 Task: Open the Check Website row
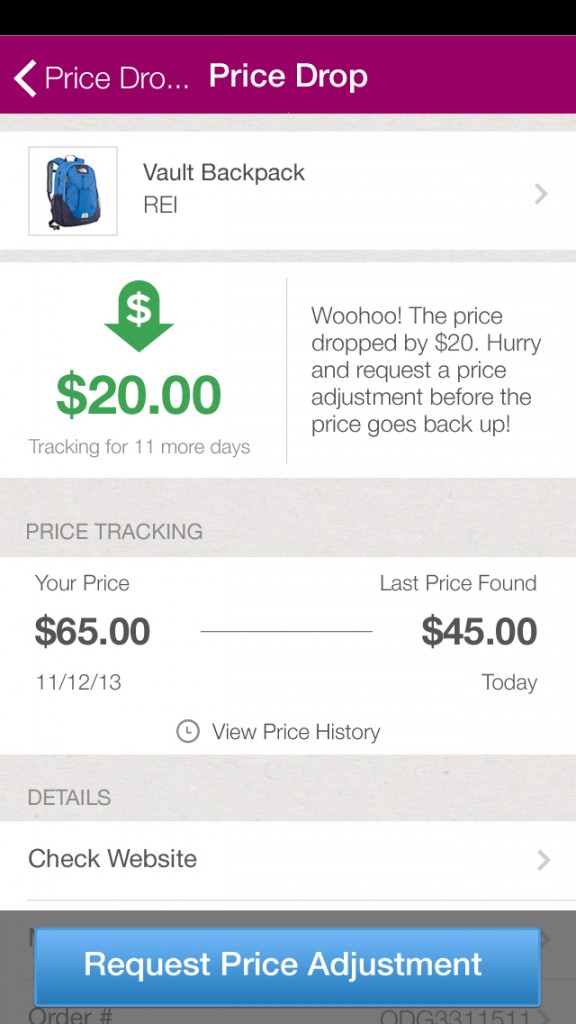point(288,860)
